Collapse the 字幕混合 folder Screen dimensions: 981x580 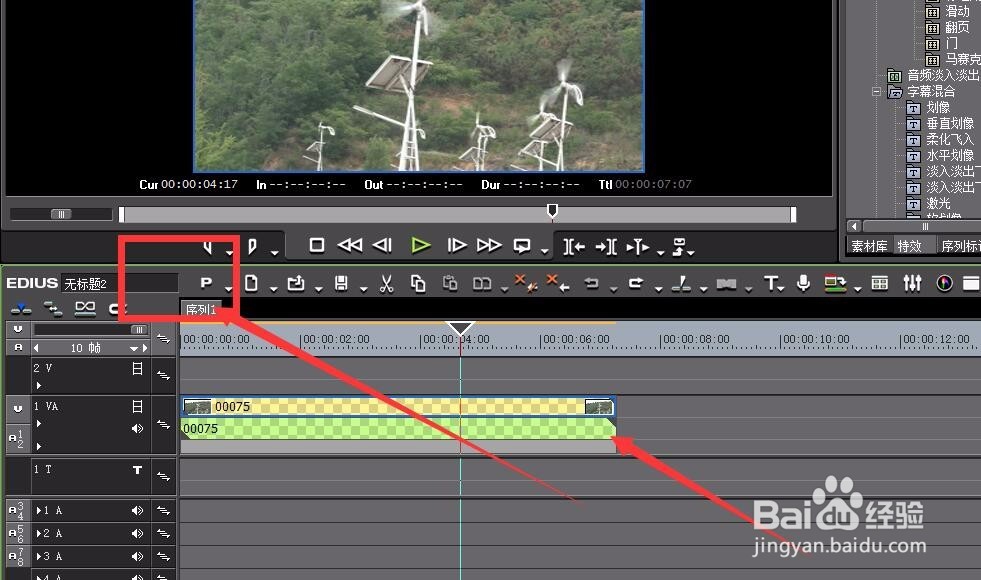tap(877, 91)
